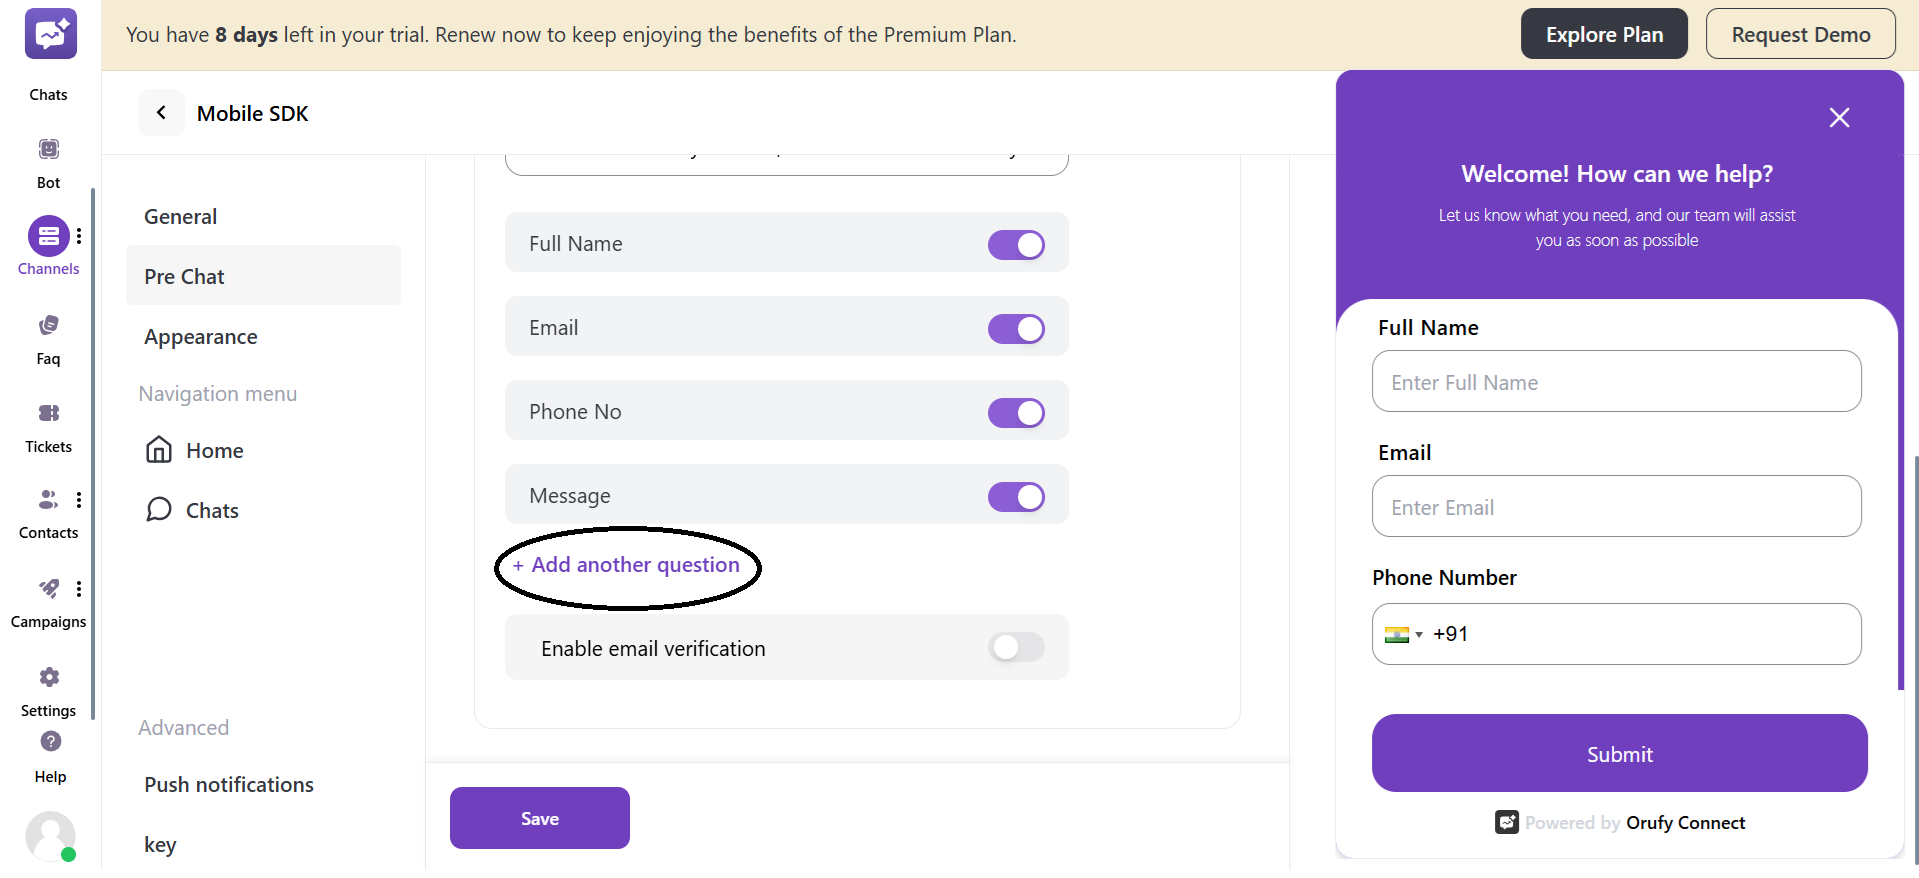Open the Faq section
This screenshot has width=1919, height=878.
(x=47, y=335)
